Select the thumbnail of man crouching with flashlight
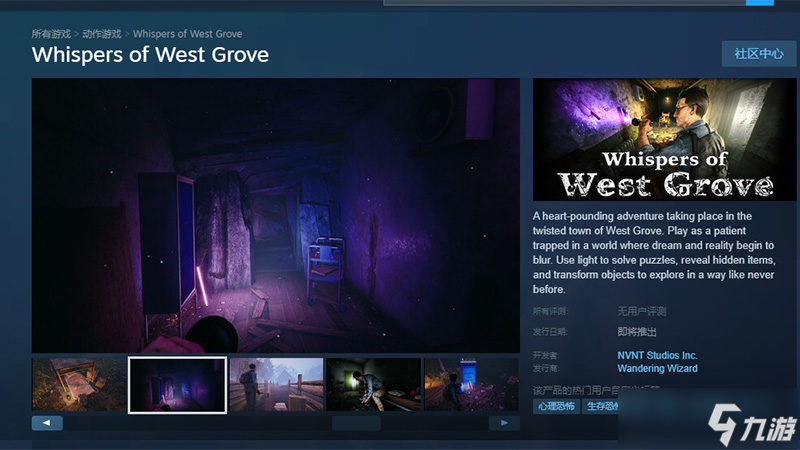The image size is (800, 450). pos(373,384)
